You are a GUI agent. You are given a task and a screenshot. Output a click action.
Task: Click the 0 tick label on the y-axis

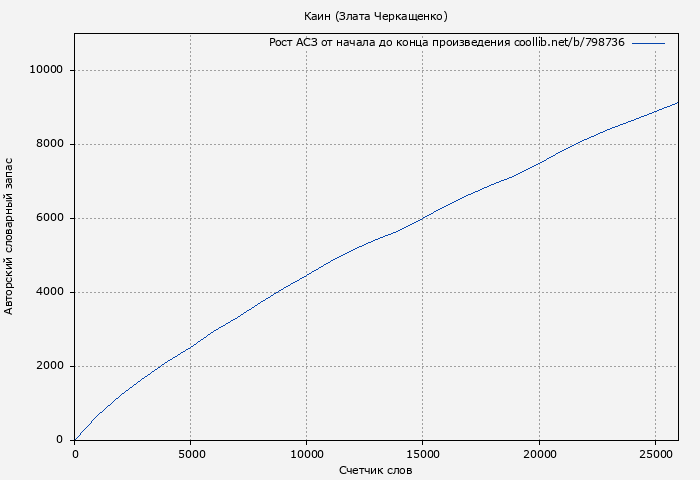point(61,440)
